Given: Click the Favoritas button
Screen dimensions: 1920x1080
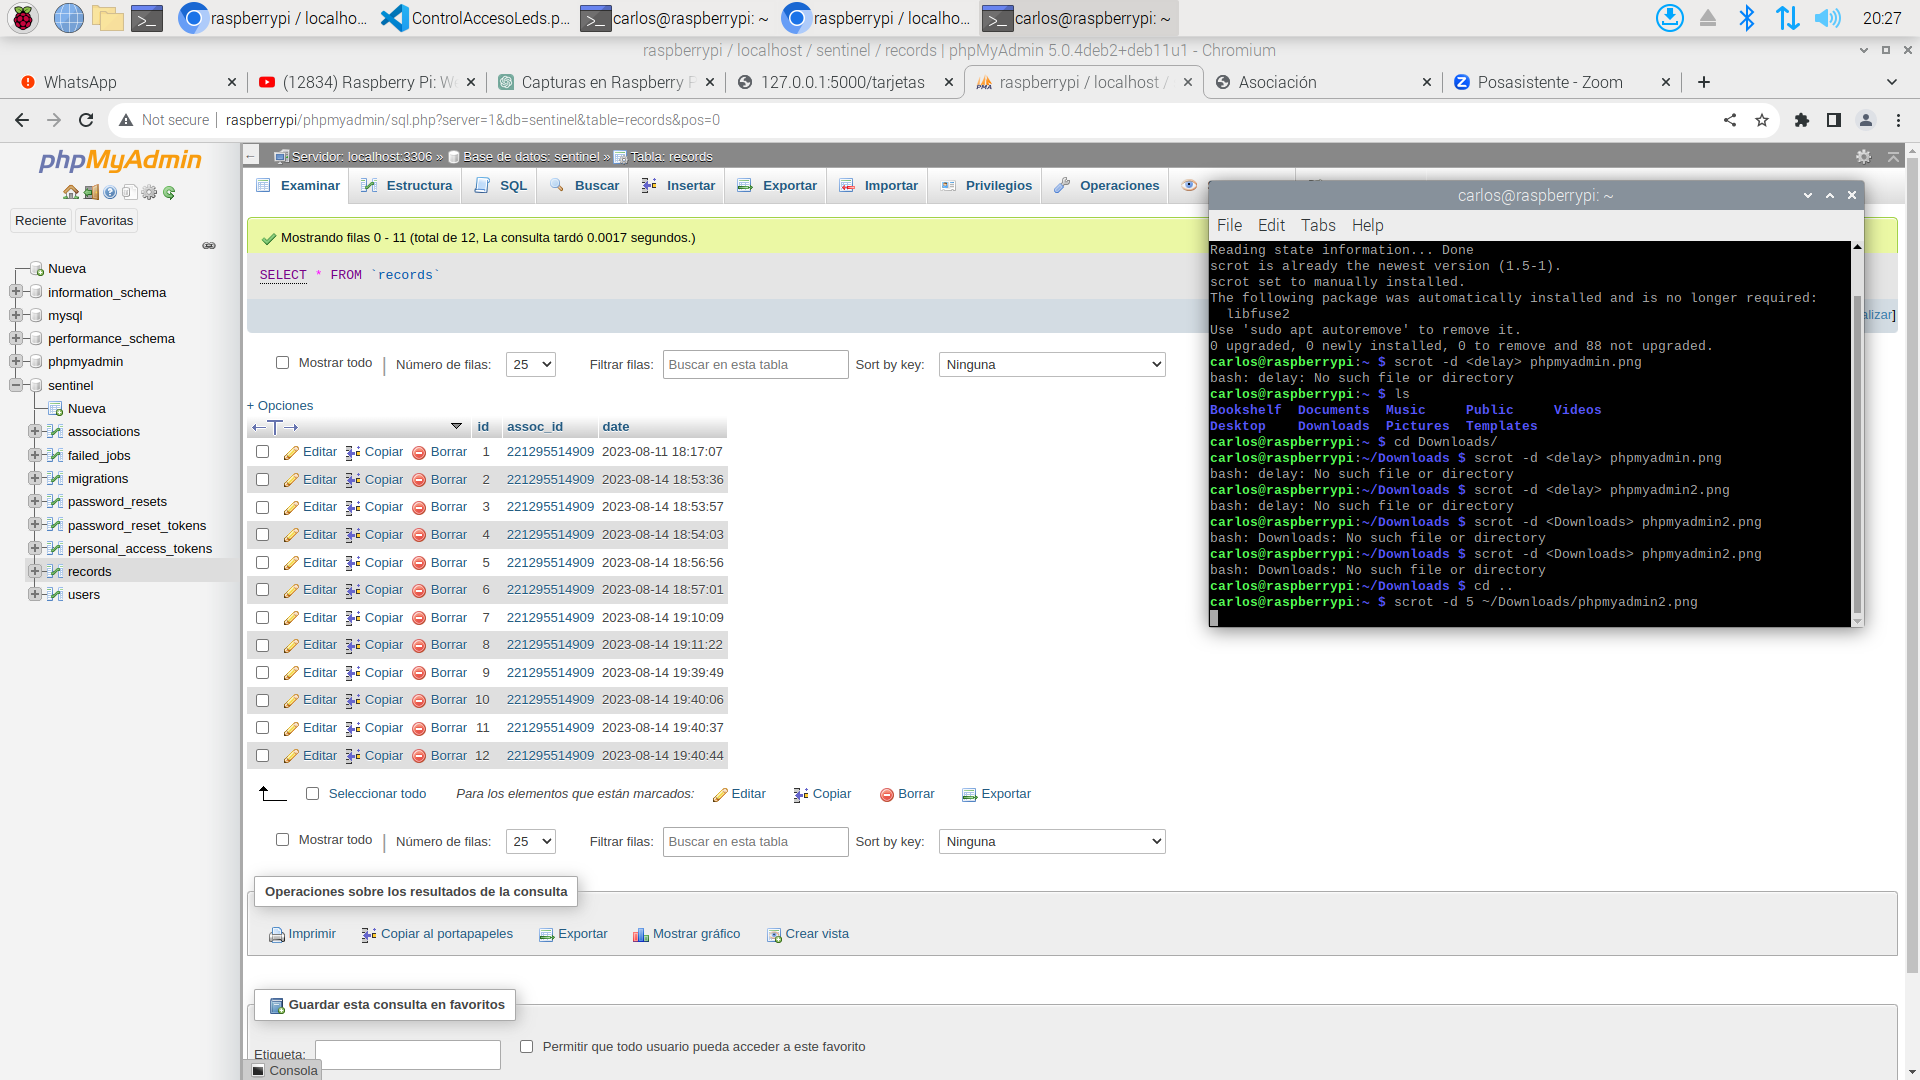Looking at the screenshot, I should click(106, 221).
